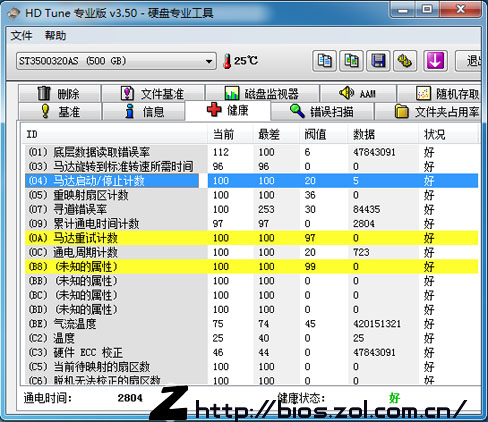
Task: Click the copy screenshot to clipboard icon
Action: 351,61
